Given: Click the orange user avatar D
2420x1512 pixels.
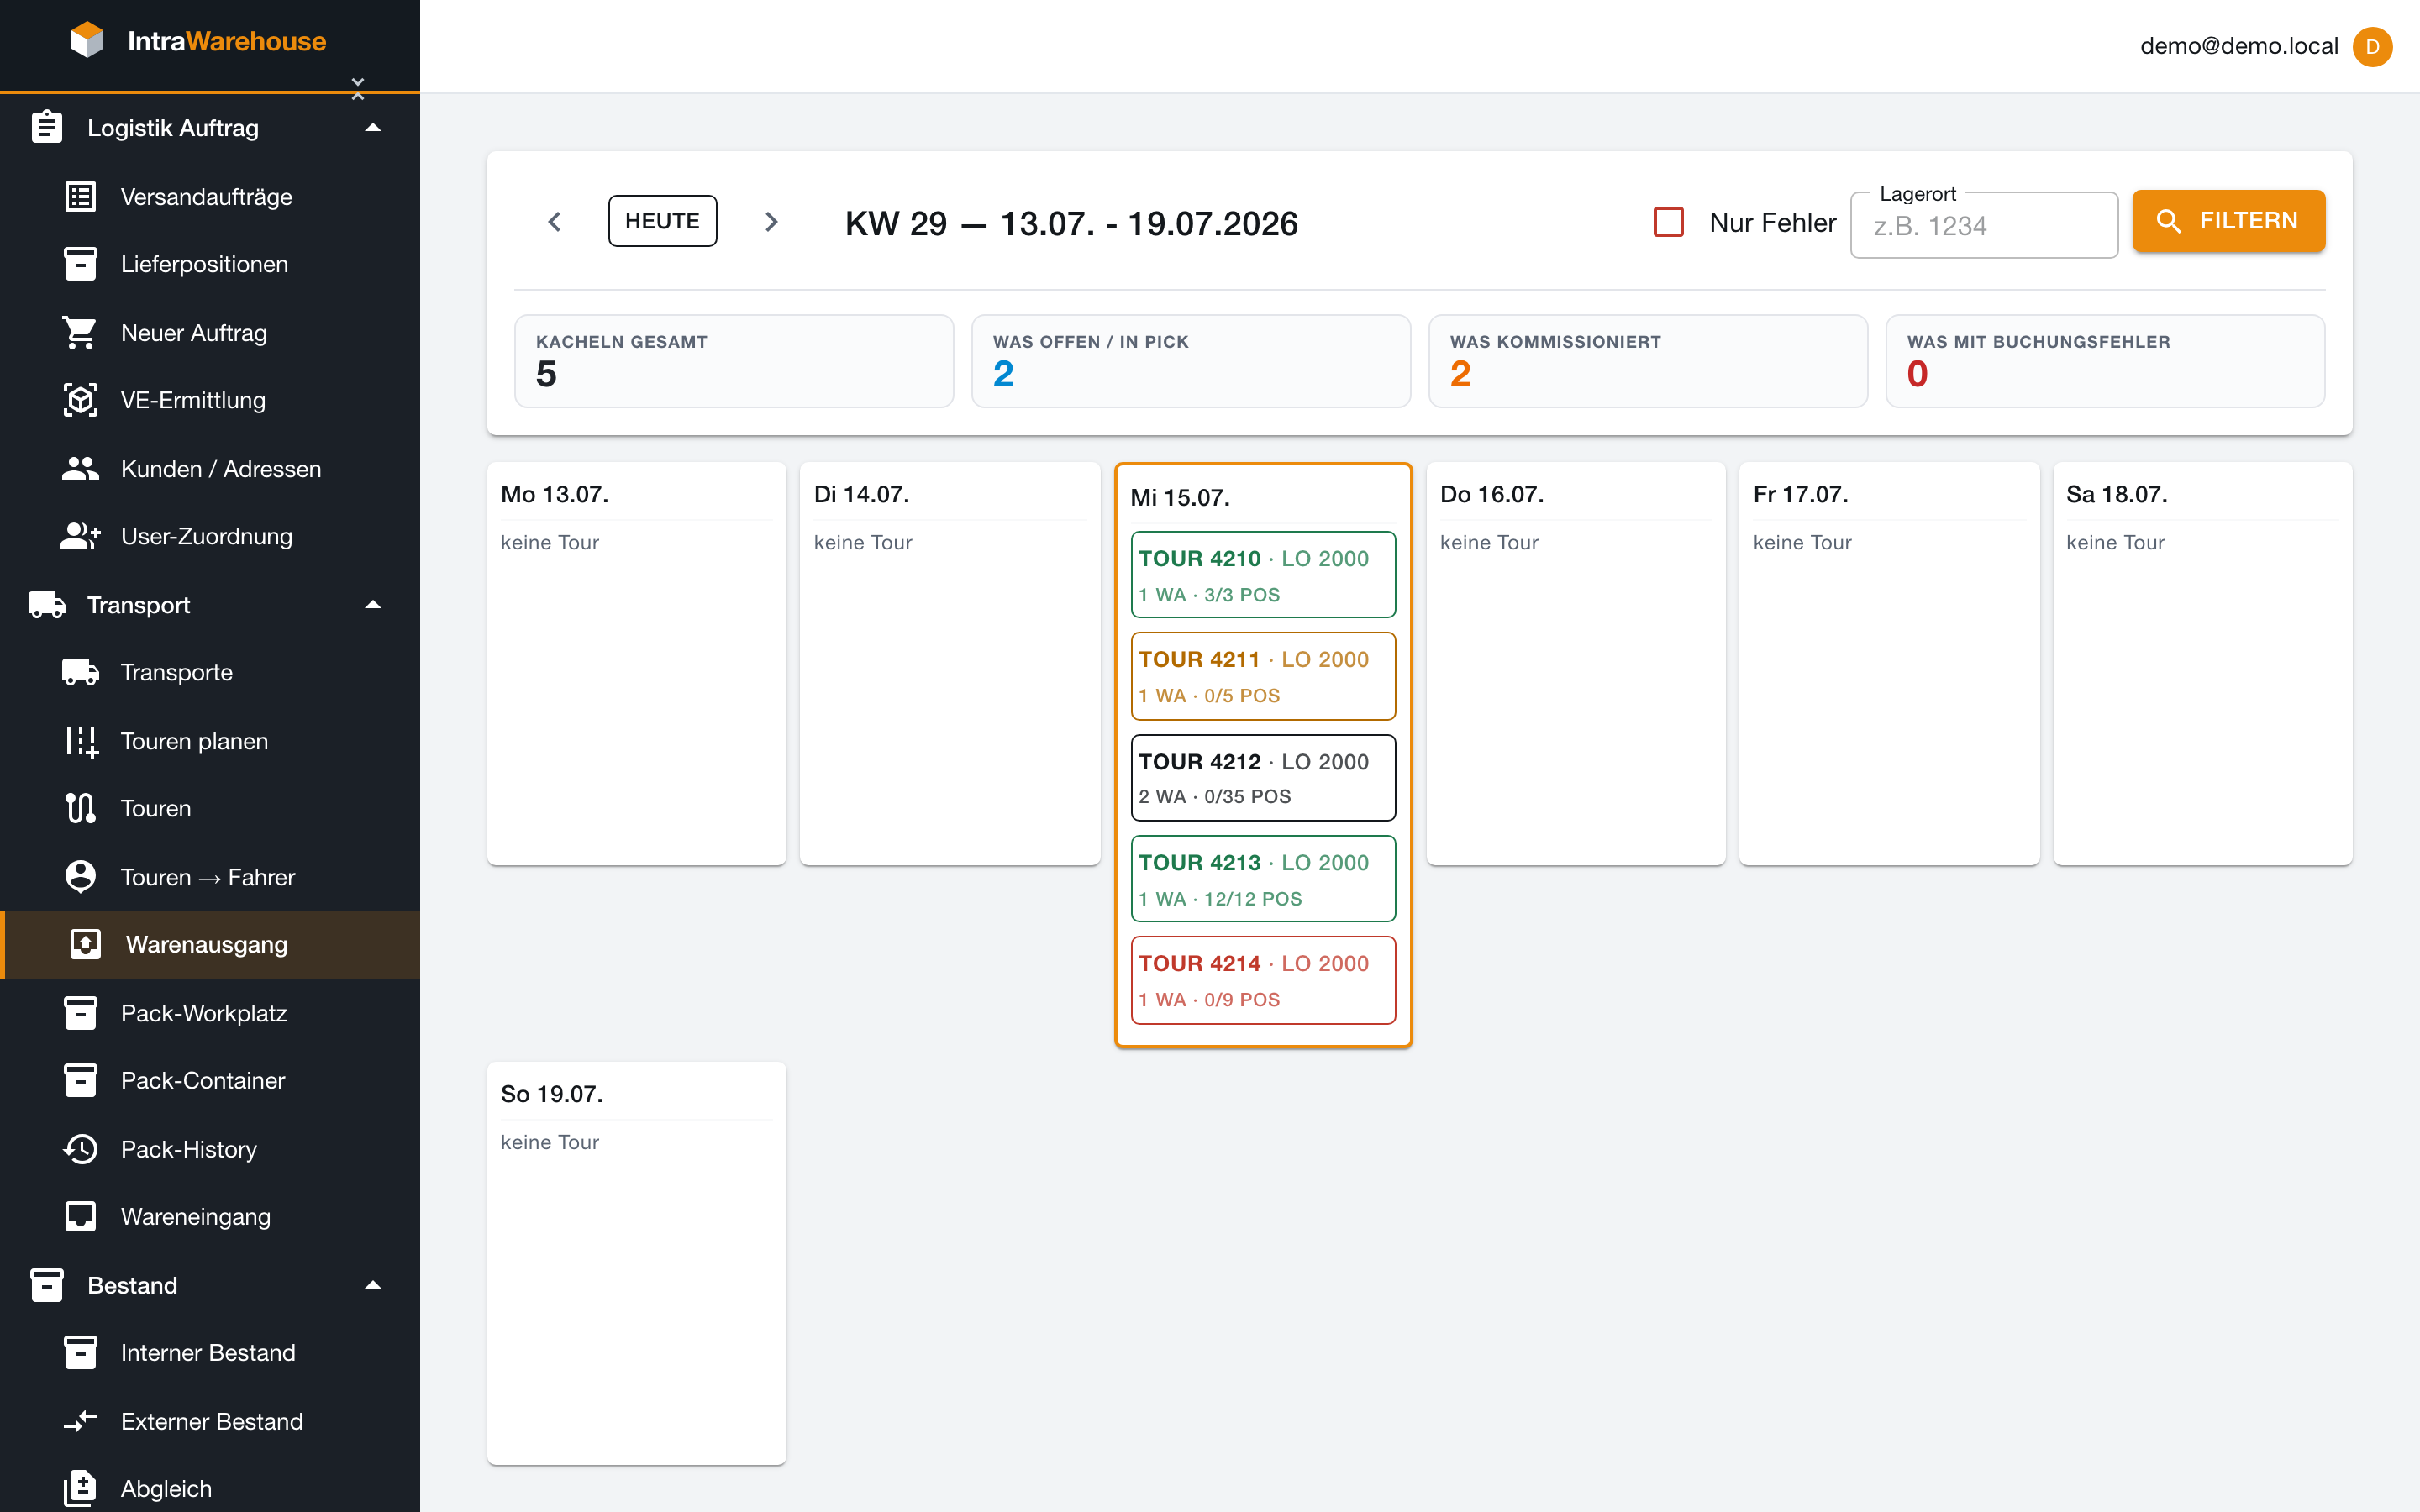Looking at the screenshot, I should pos(2372,46).
